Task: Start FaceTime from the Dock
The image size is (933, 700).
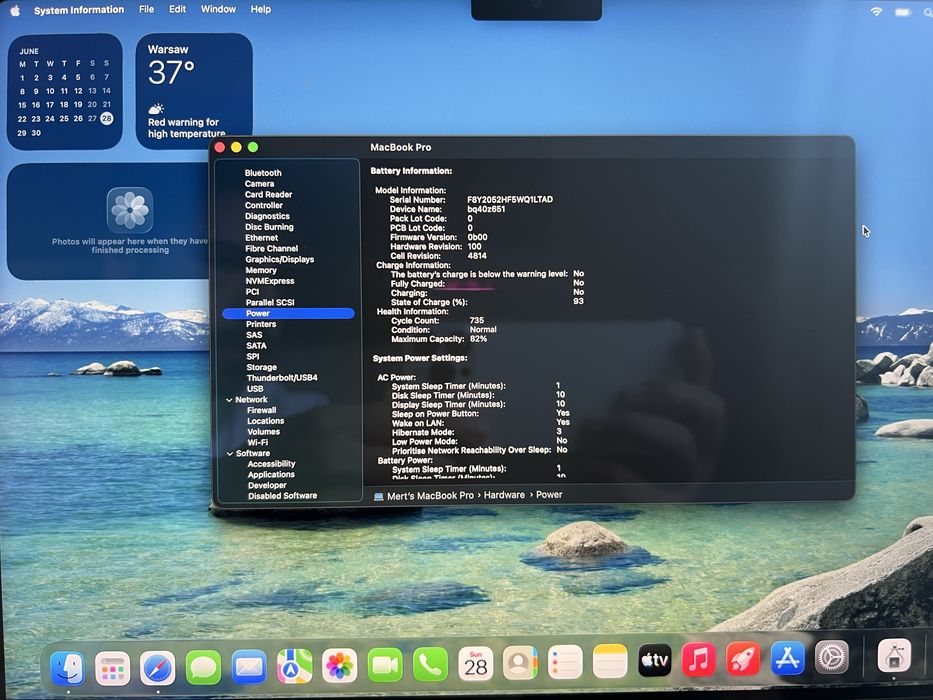Action: [385, 665]
